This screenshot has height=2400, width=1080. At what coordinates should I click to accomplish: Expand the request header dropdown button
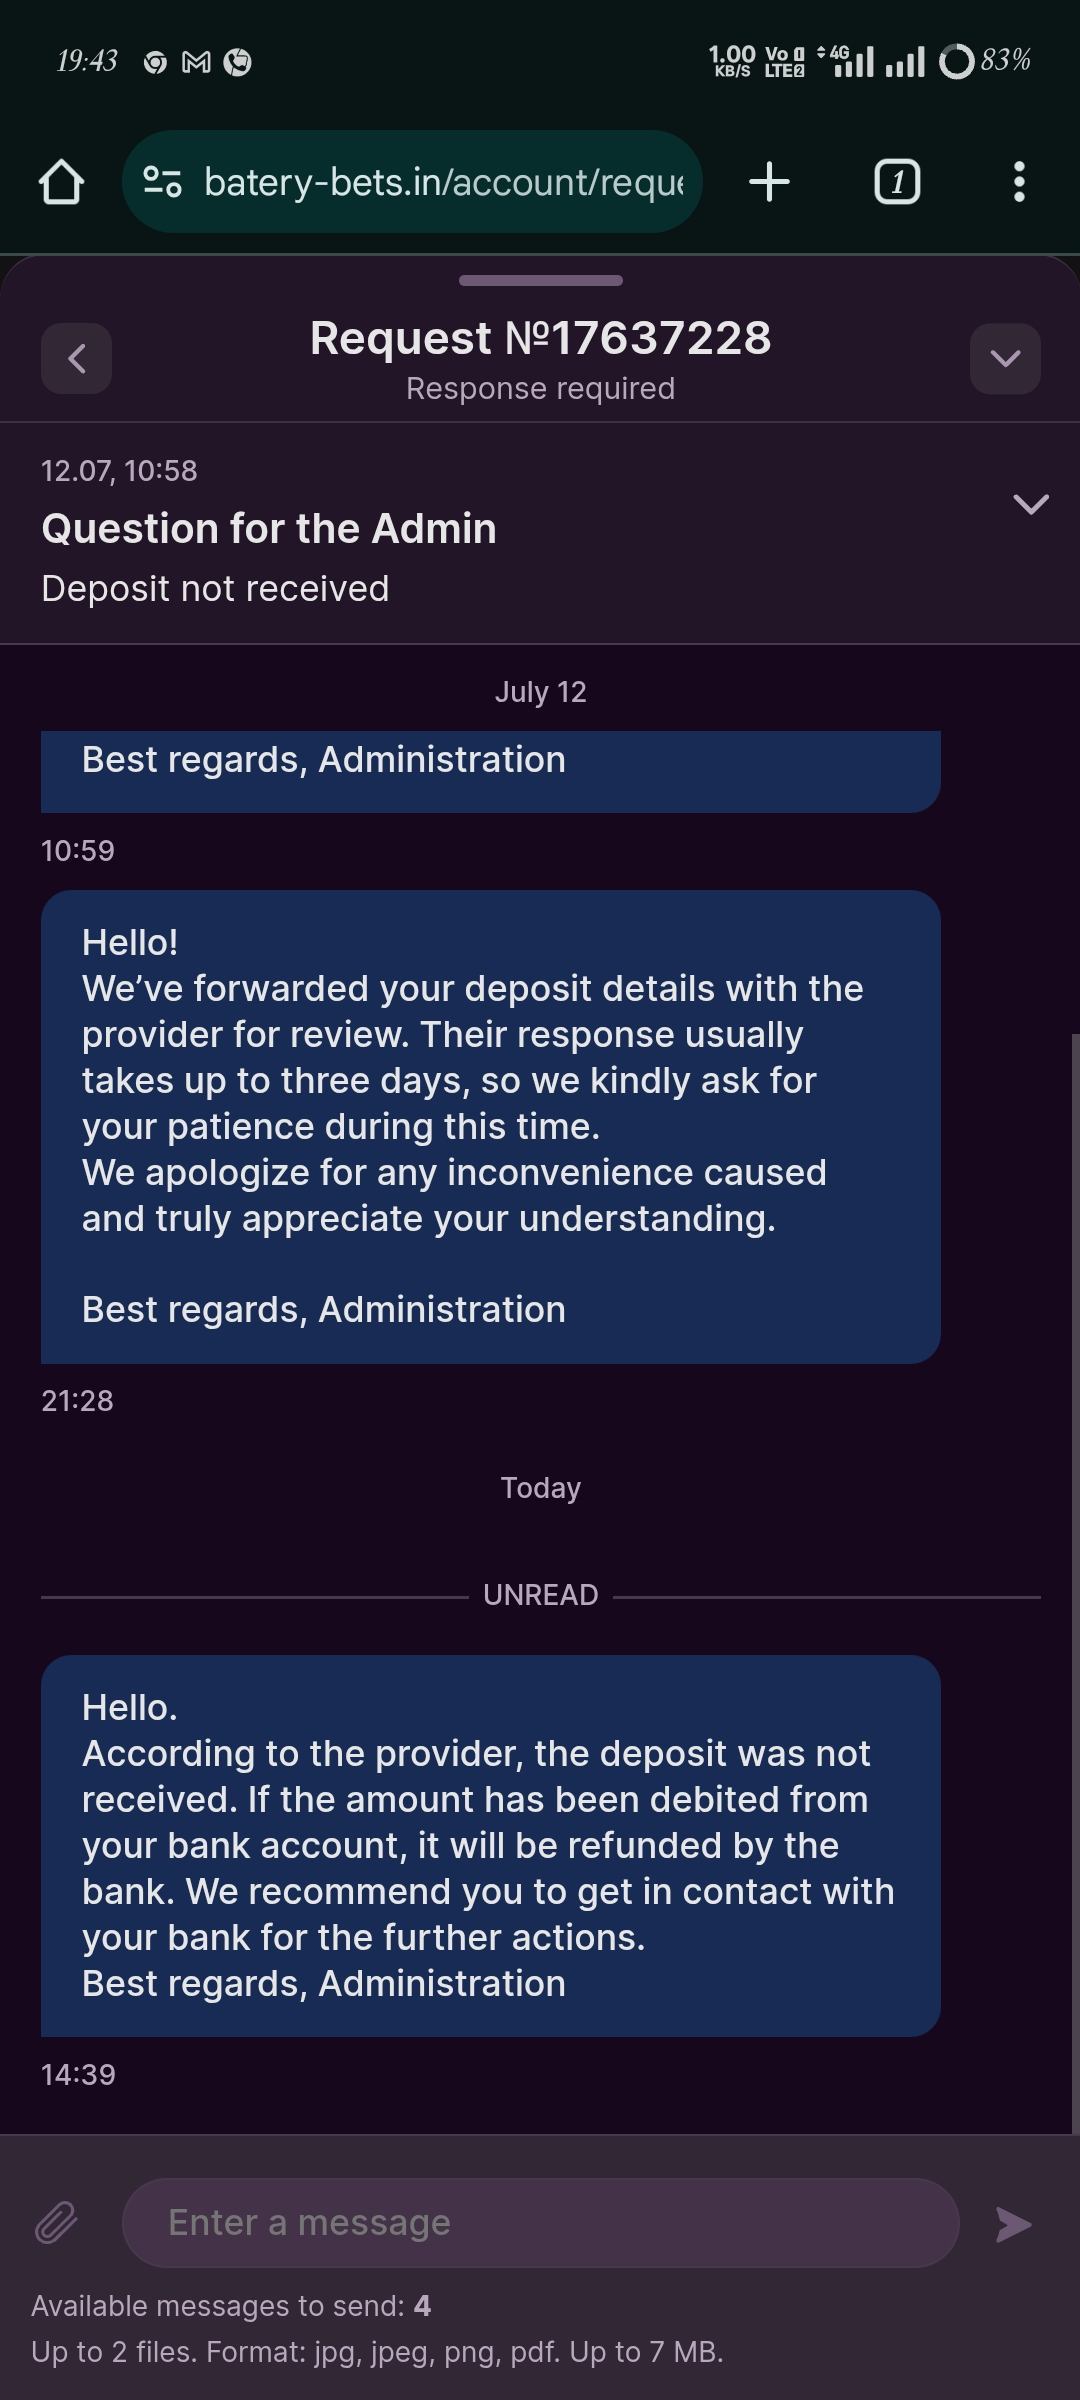click(1005, 358)
